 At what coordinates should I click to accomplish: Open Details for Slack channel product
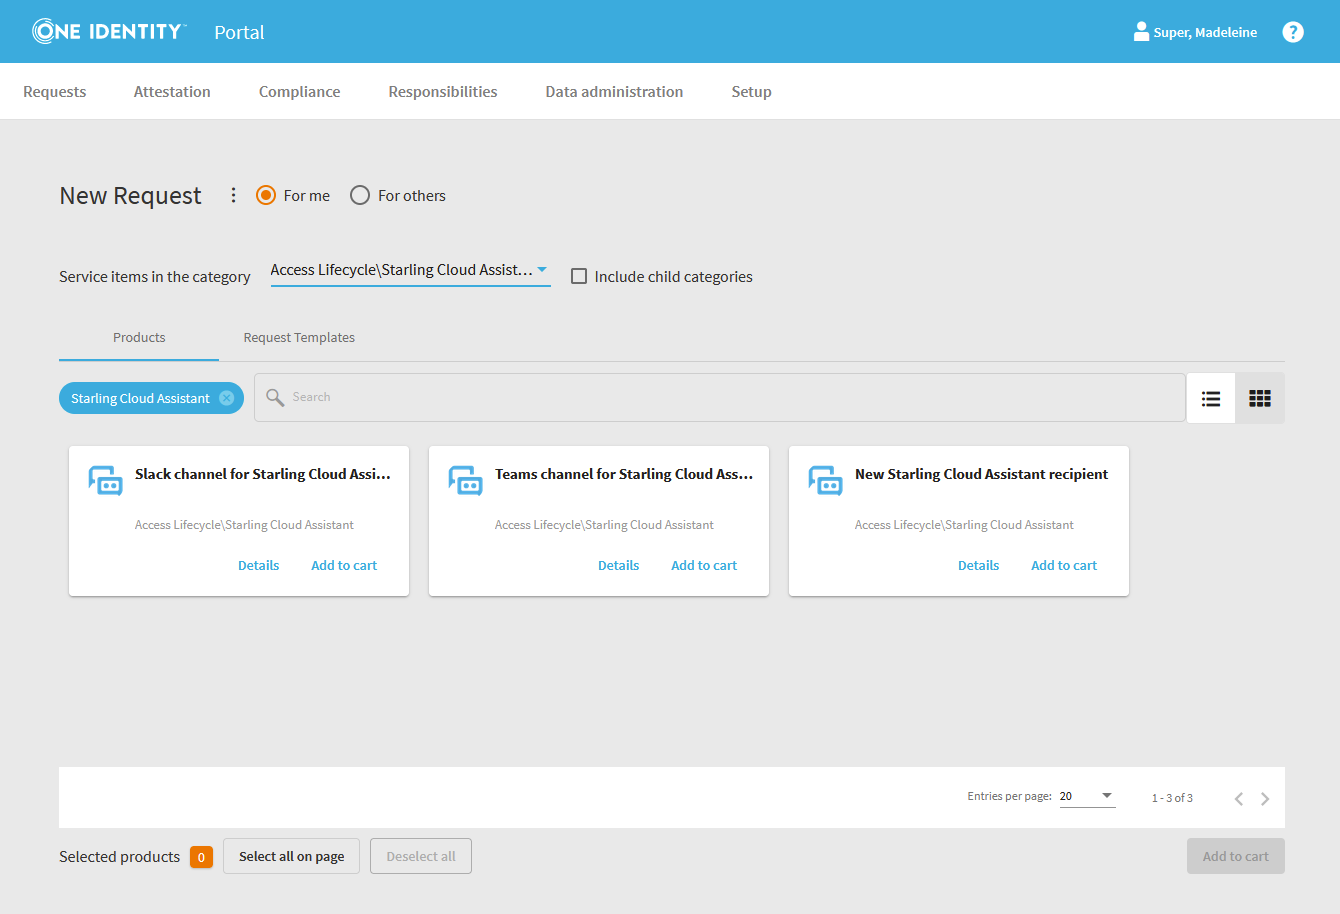pos(258,565)
